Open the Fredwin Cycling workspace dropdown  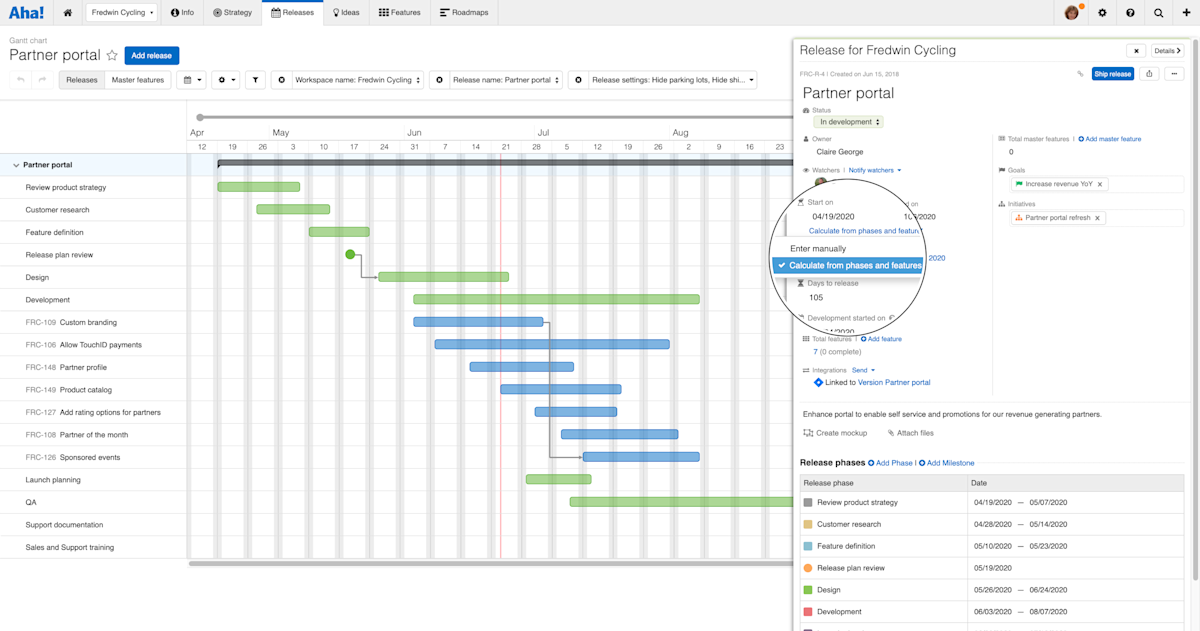122,13
